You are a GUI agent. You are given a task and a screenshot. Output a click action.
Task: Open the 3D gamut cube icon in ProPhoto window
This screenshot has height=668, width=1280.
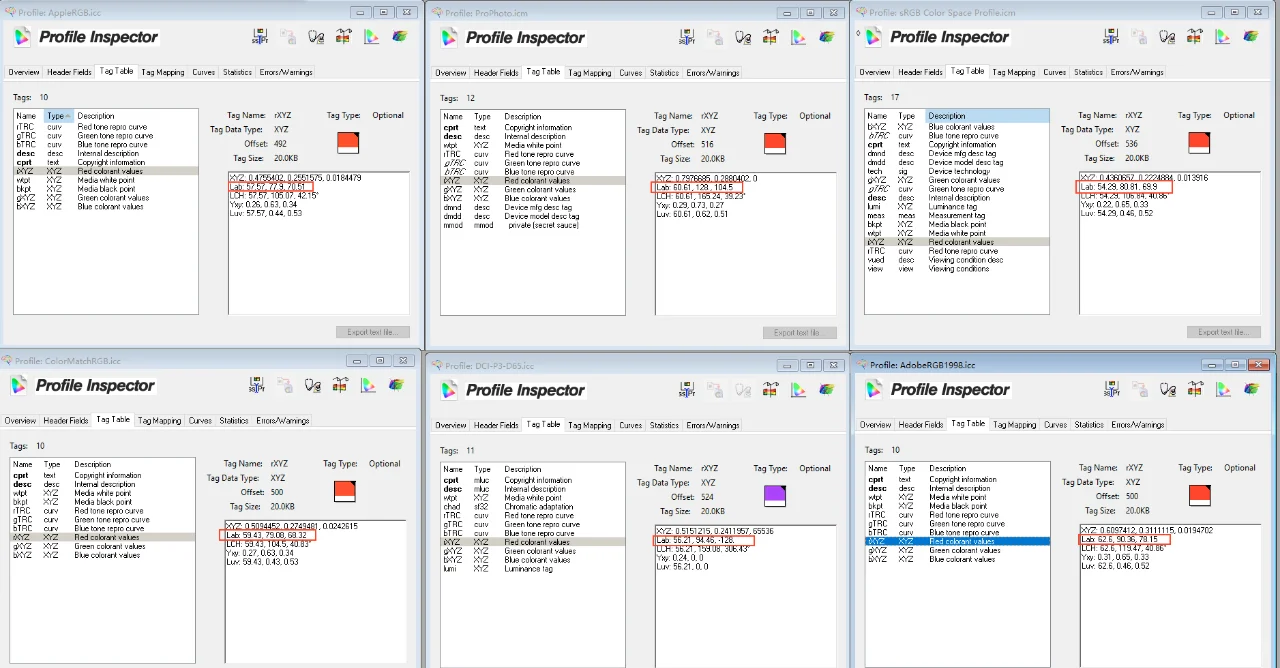pyautogui.click(x=827, y=37)
